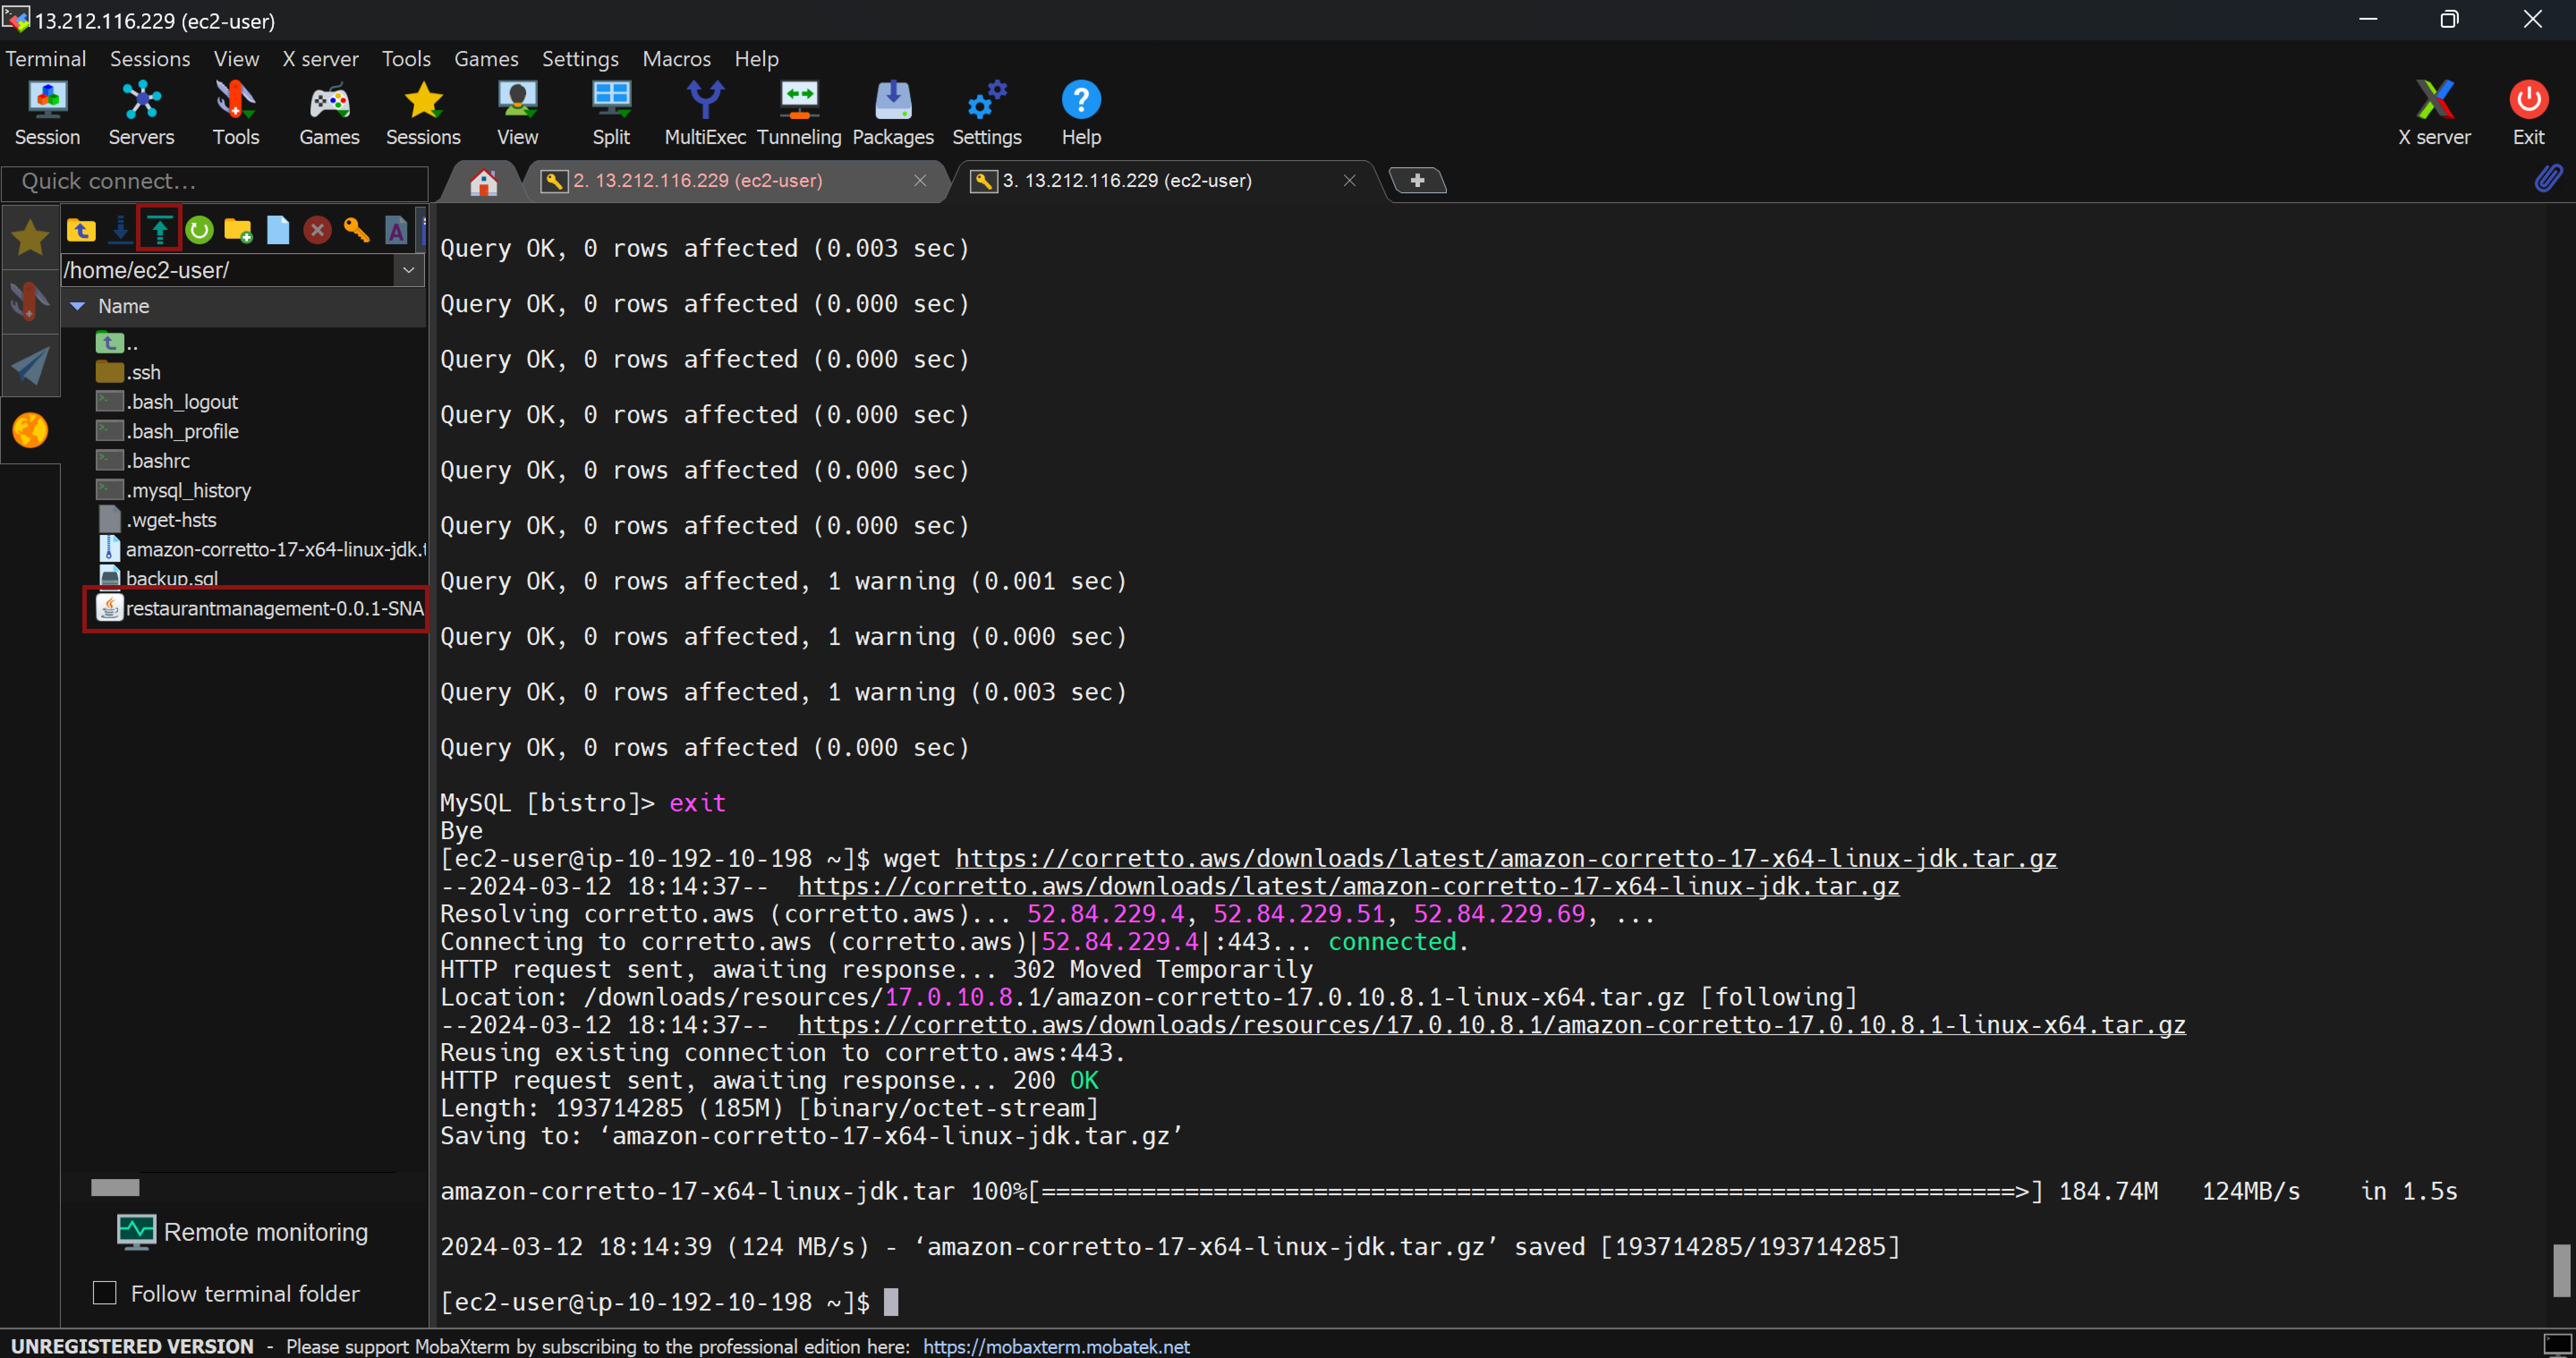This screenshot has width=2576, height=1358.
Task: Click the /home/ec2-user/ path field
Action: (228, 270)
